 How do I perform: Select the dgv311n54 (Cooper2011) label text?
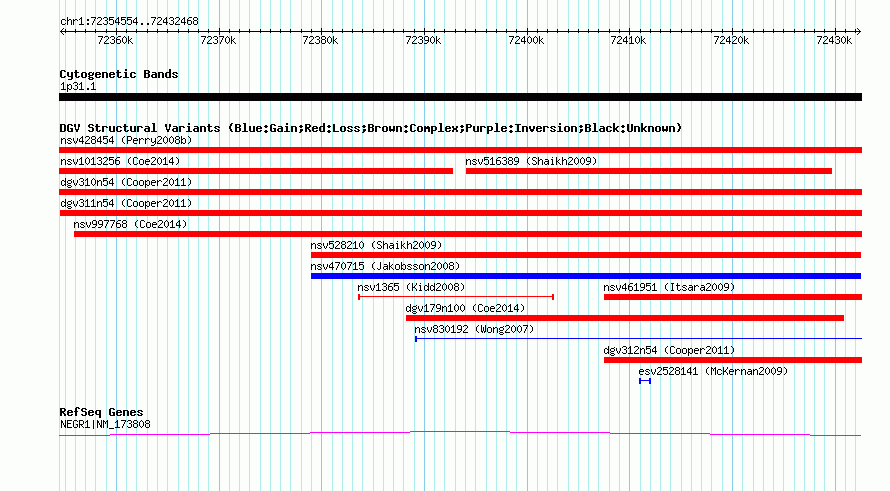(126, 203)
